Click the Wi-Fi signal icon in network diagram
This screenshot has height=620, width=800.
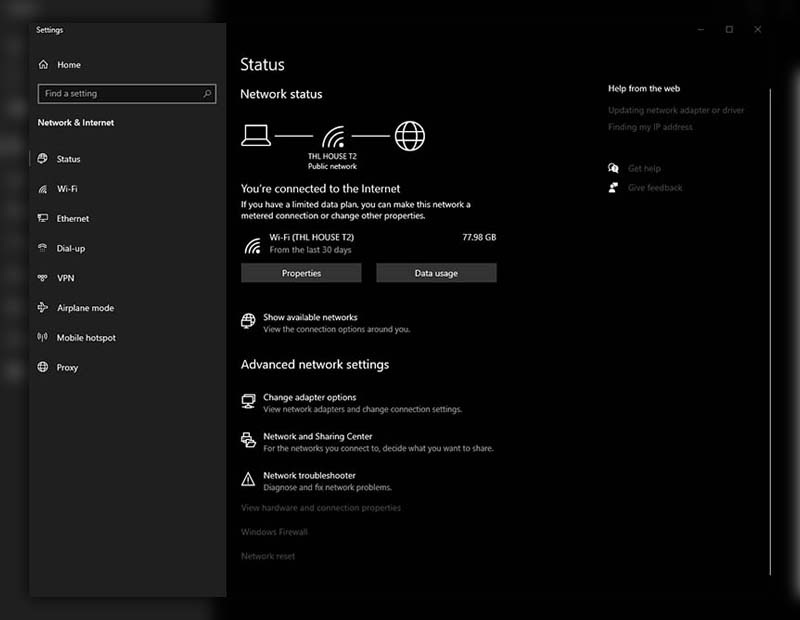(333, 136)
